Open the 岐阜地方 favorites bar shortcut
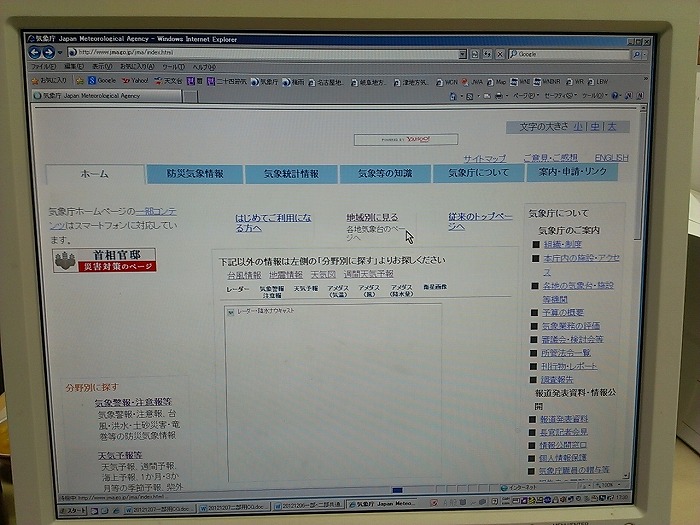This screenshot has width=700, height=525. coord(368,82)
